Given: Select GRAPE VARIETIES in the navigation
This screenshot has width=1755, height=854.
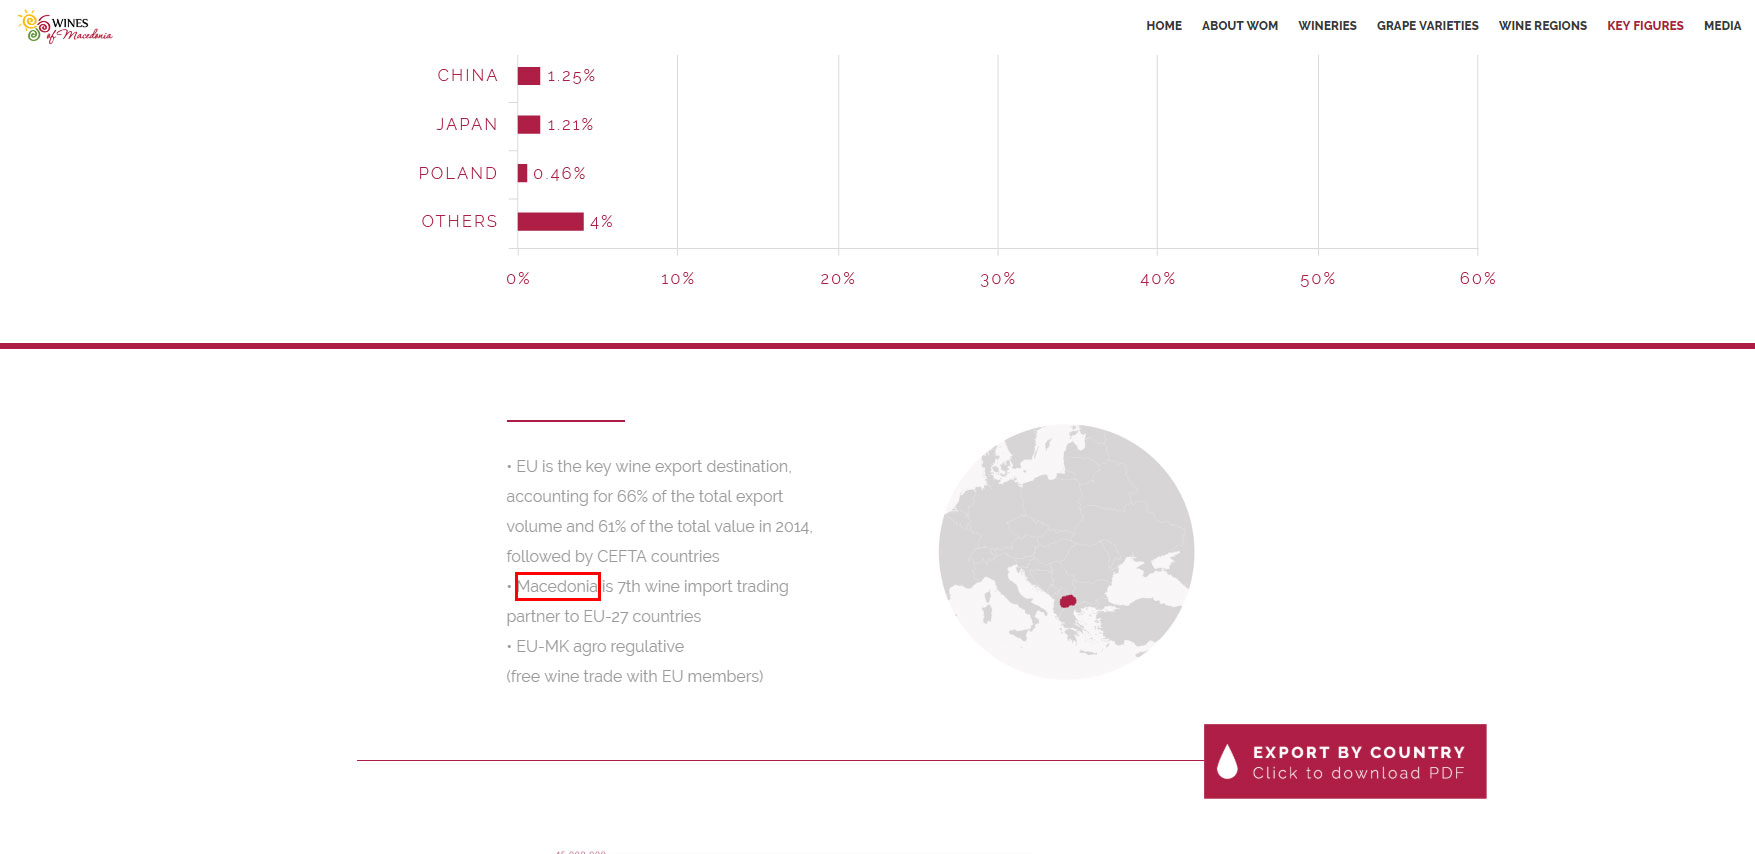Looking at the screenshot, I should tap(1427, 26).
